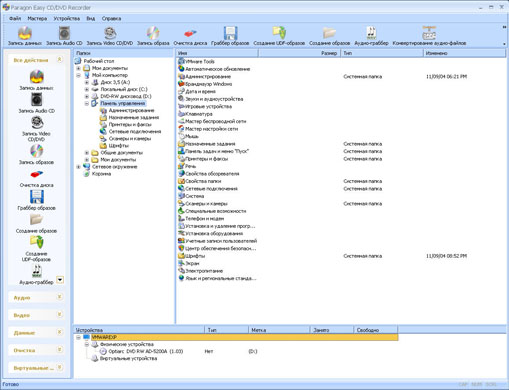The width and height of the screenshot is (509, 390).
Task: Open the Файл menu
Action: pos(15,18)
